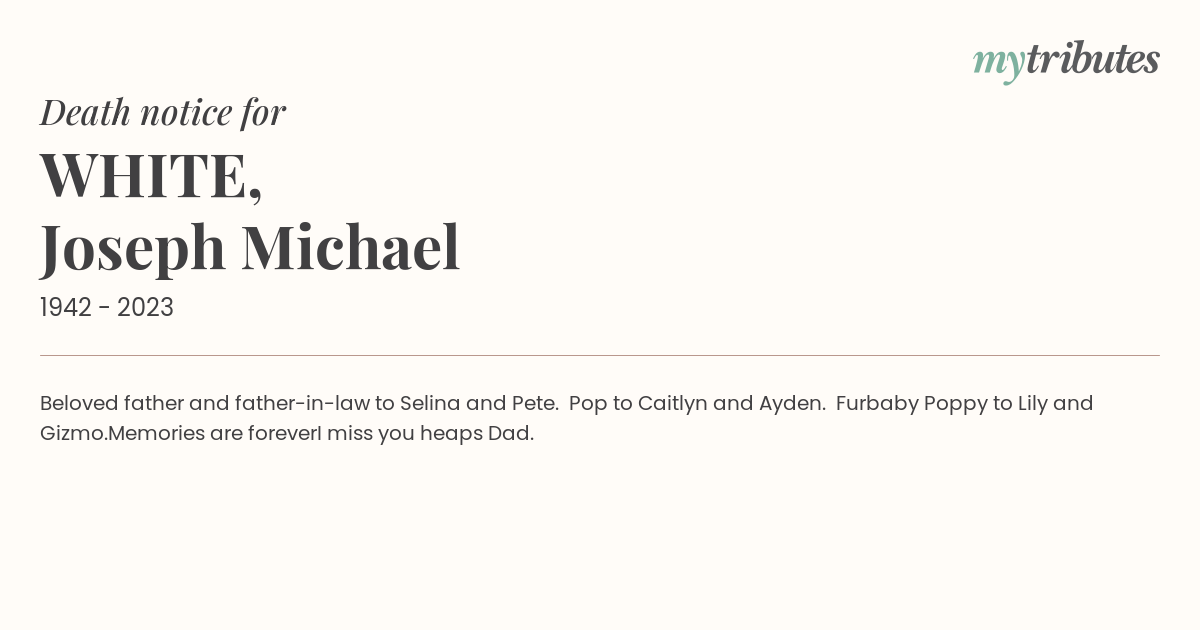The height and width of the screenshot is (630, 1200).
Task: Select the death year 2023
Action: pyautogui.click(x=145, y=308)
